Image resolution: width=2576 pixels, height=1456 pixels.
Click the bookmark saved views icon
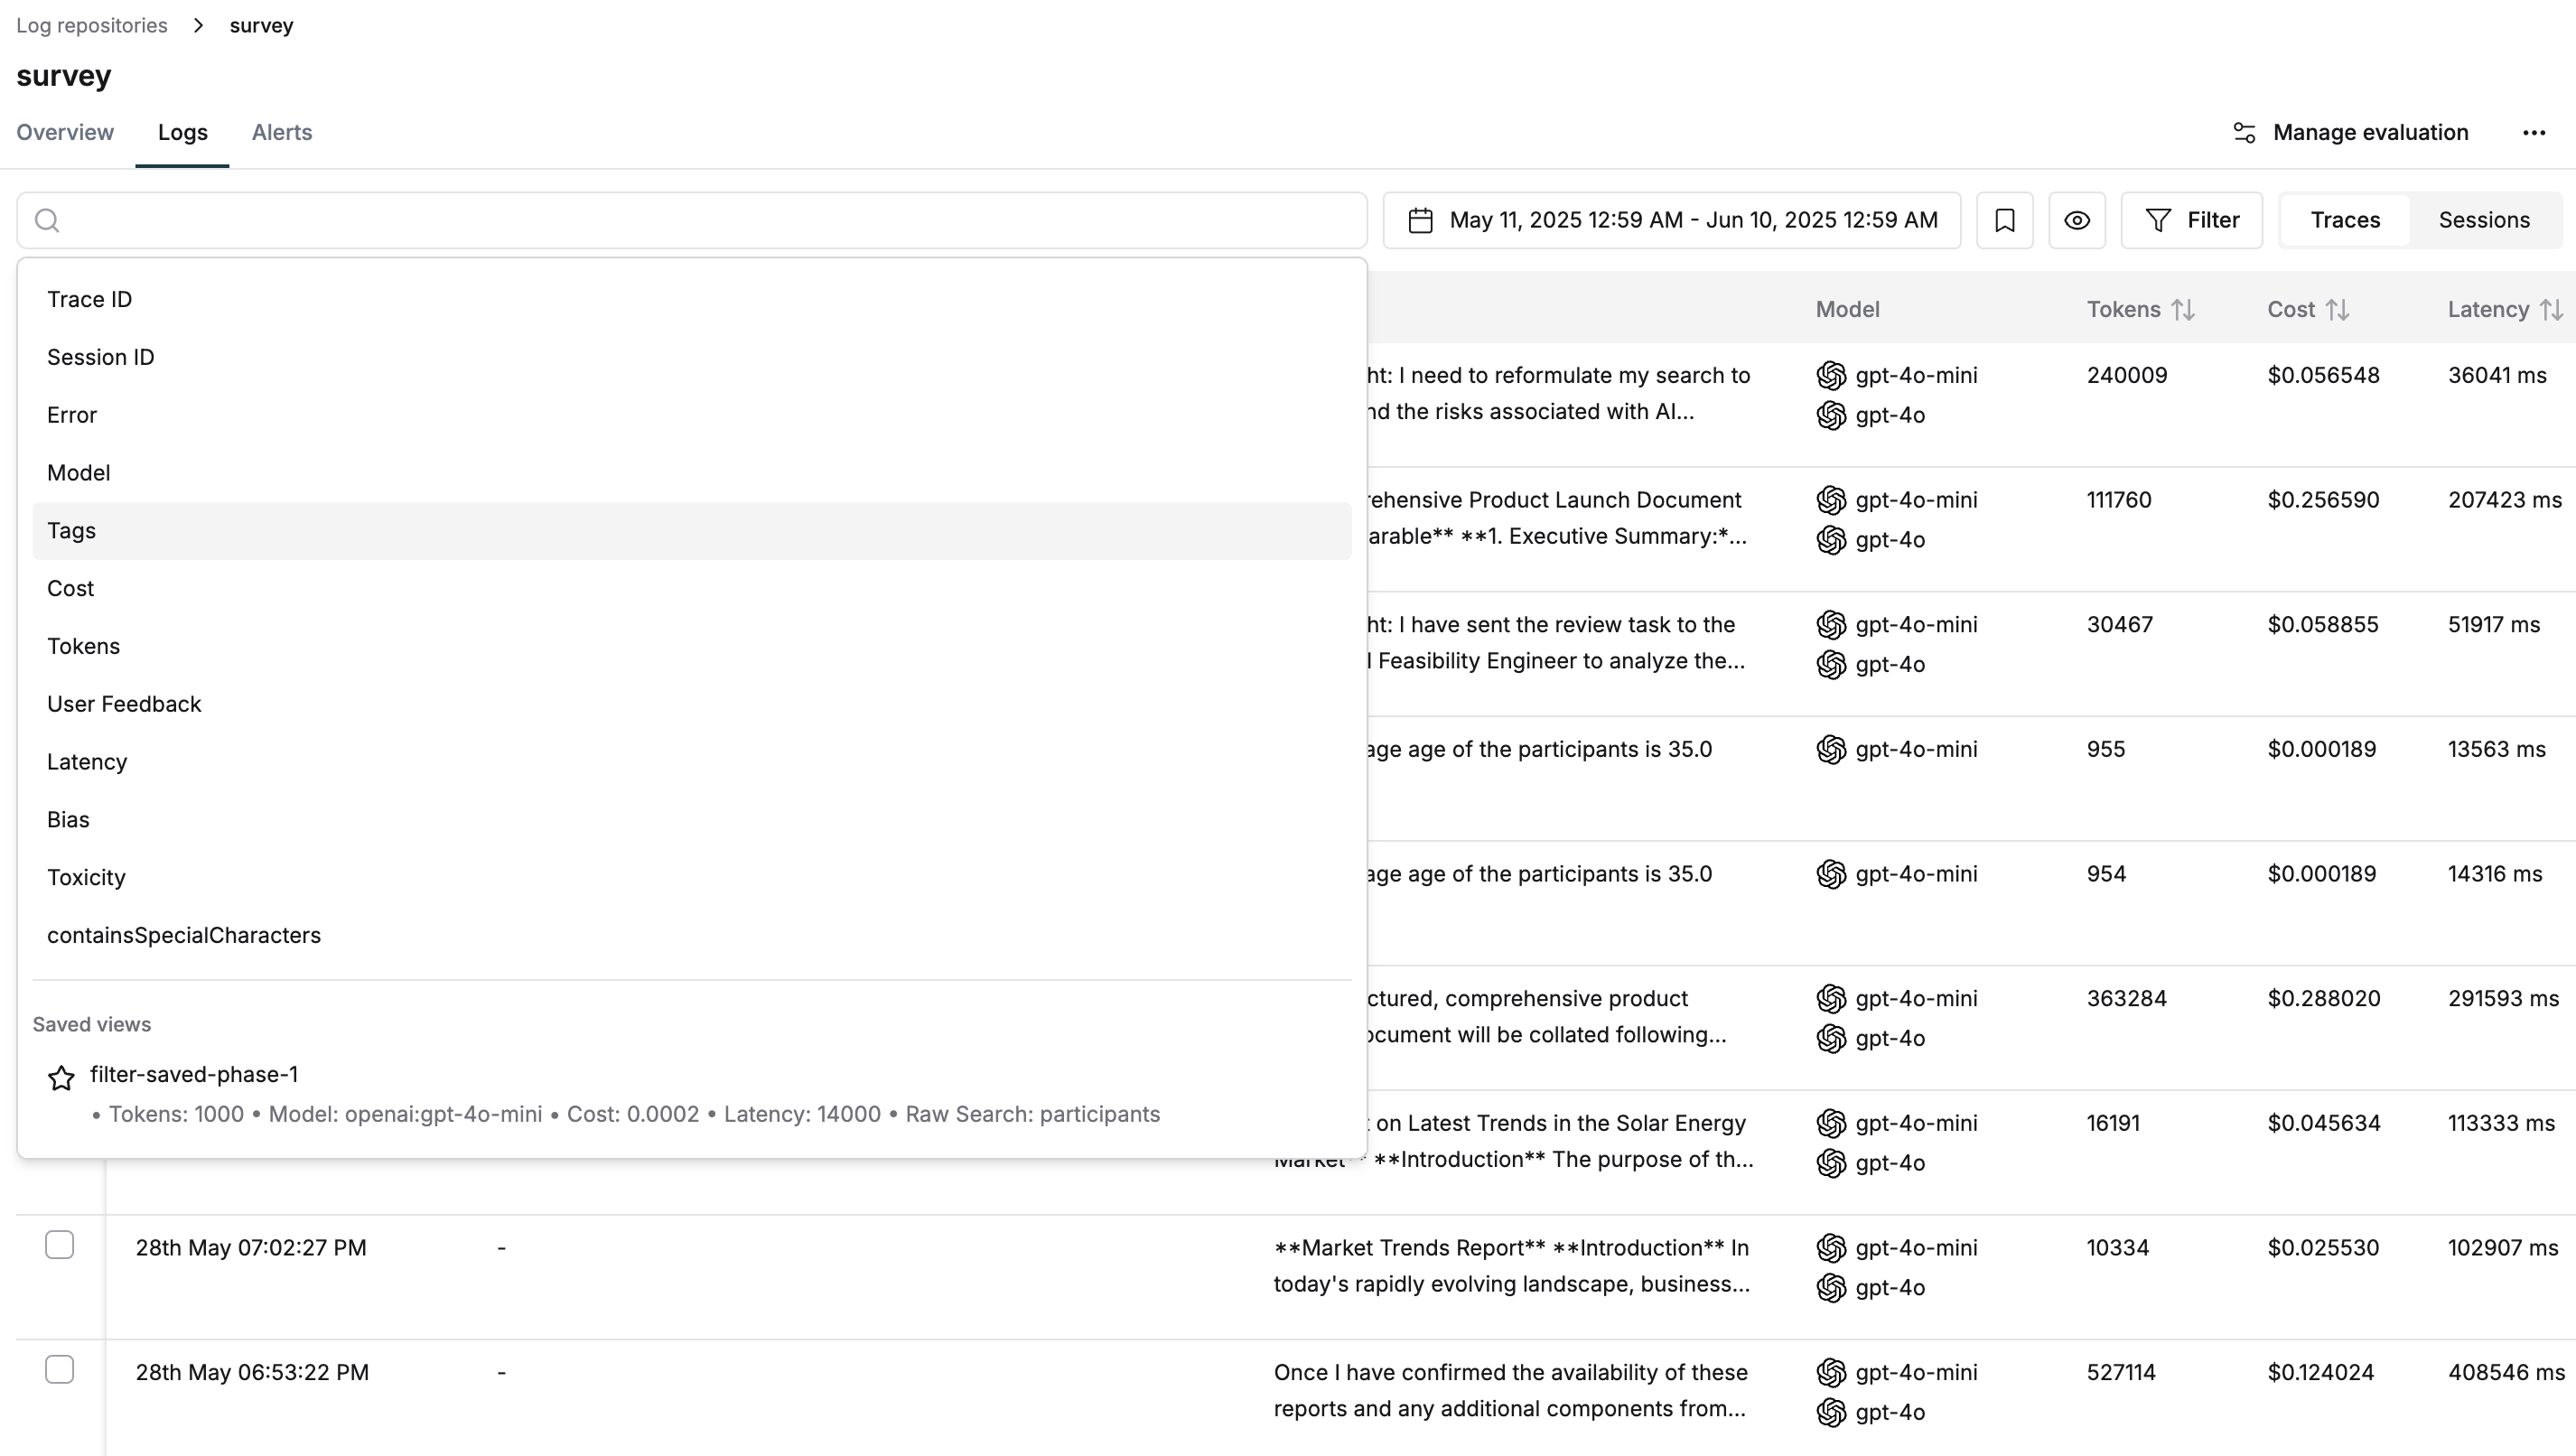pyautogui.click(x=2004, y=220)
